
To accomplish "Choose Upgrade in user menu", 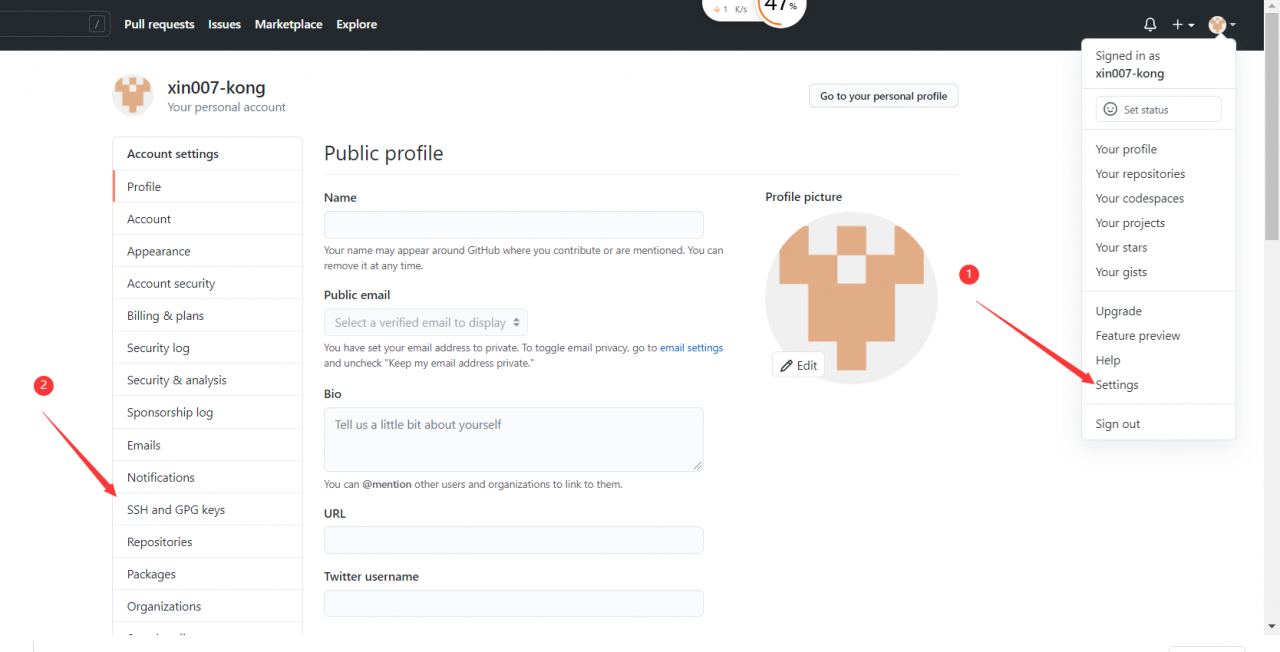I will pyautogui.click(x=1158, y=311).
